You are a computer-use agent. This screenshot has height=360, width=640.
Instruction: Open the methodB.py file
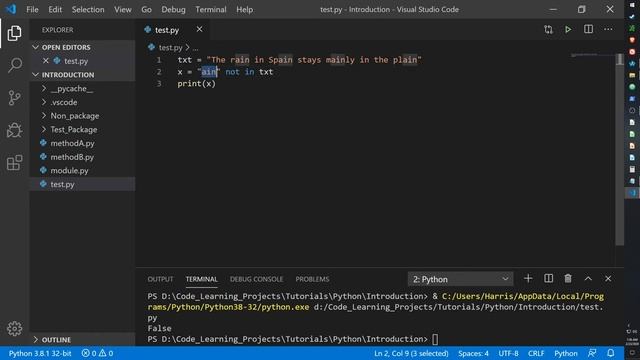click(x=72, y=157)
